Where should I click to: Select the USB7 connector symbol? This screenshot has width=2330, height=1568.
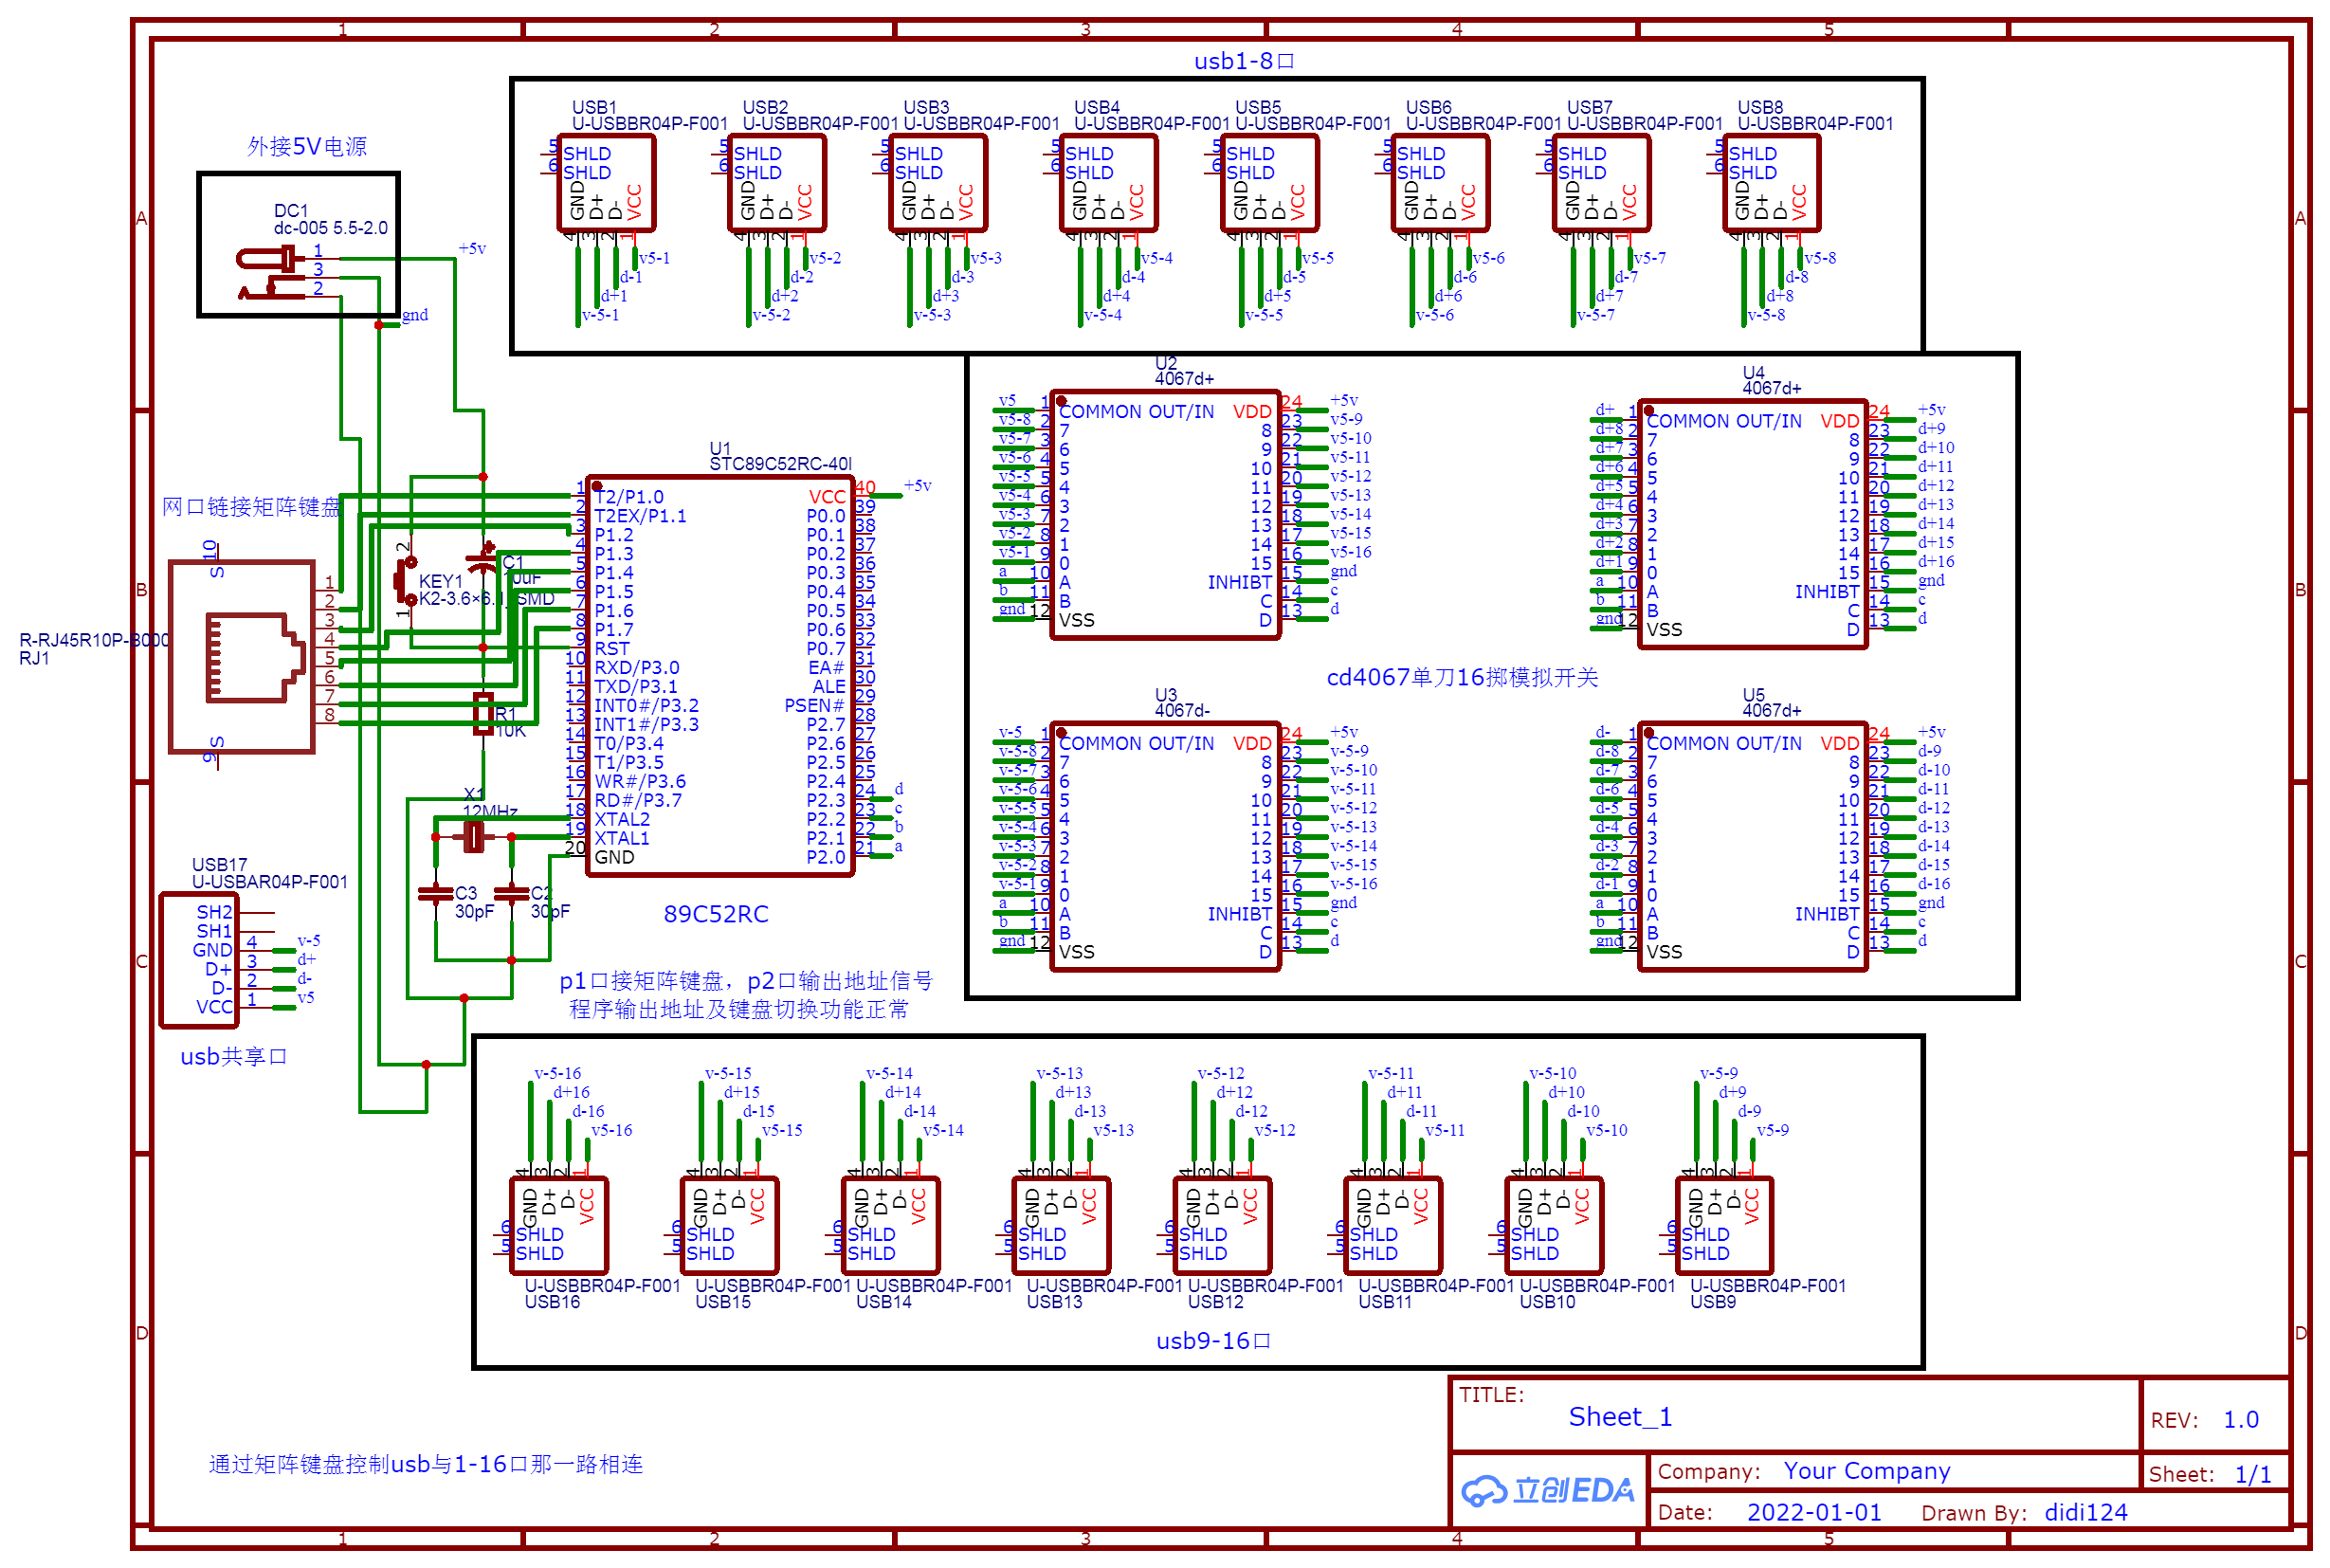coord(1602,184)
